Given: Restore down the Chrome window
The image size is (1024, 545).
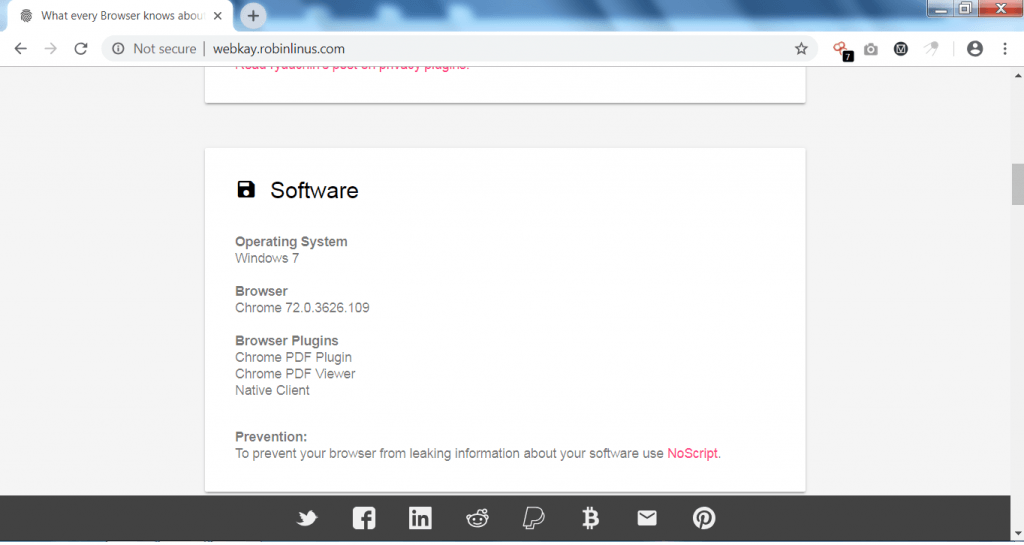Looking at the screenshot, I should 966,8.
